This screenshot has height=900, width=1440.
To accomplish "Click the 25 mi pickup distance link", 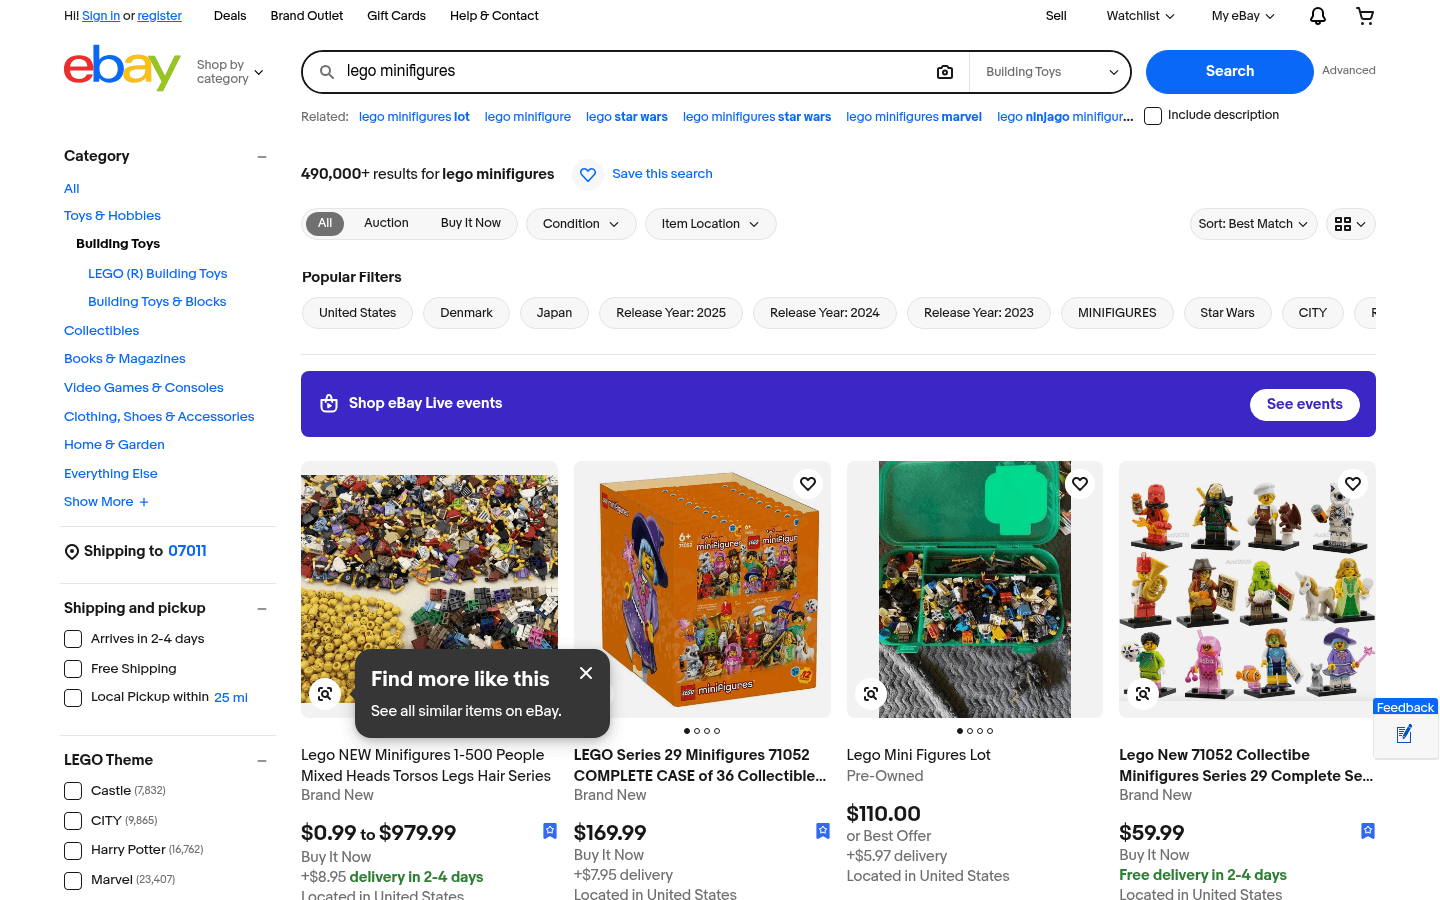I will (x=231, y=698).
